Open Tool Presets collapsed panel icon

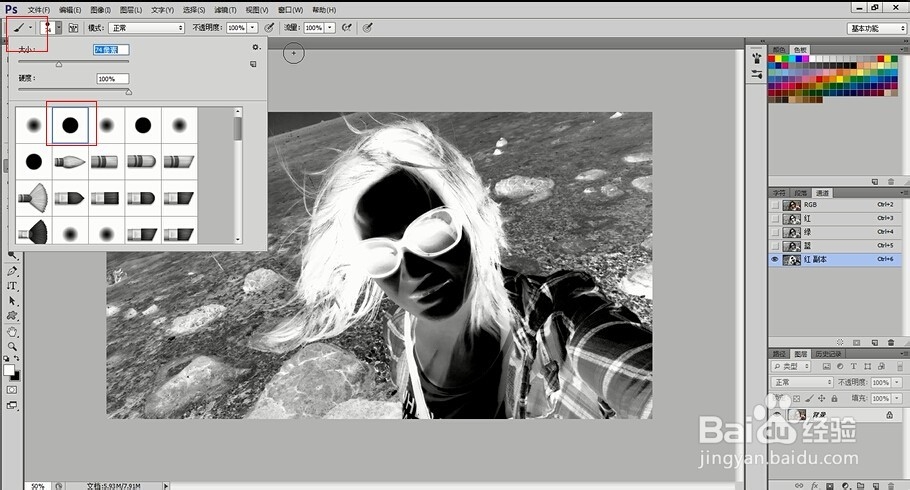[x=756, y=74]
